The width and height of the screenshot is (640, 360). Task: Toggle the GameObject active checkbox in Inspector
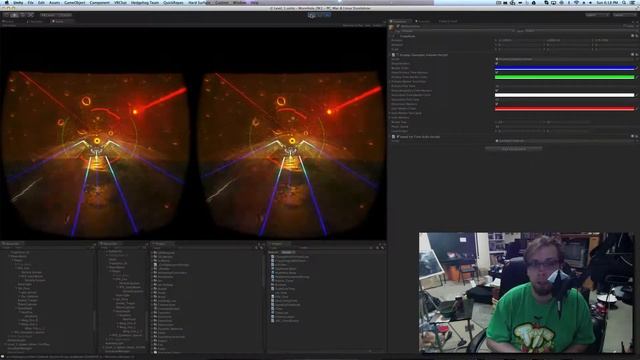398,27
